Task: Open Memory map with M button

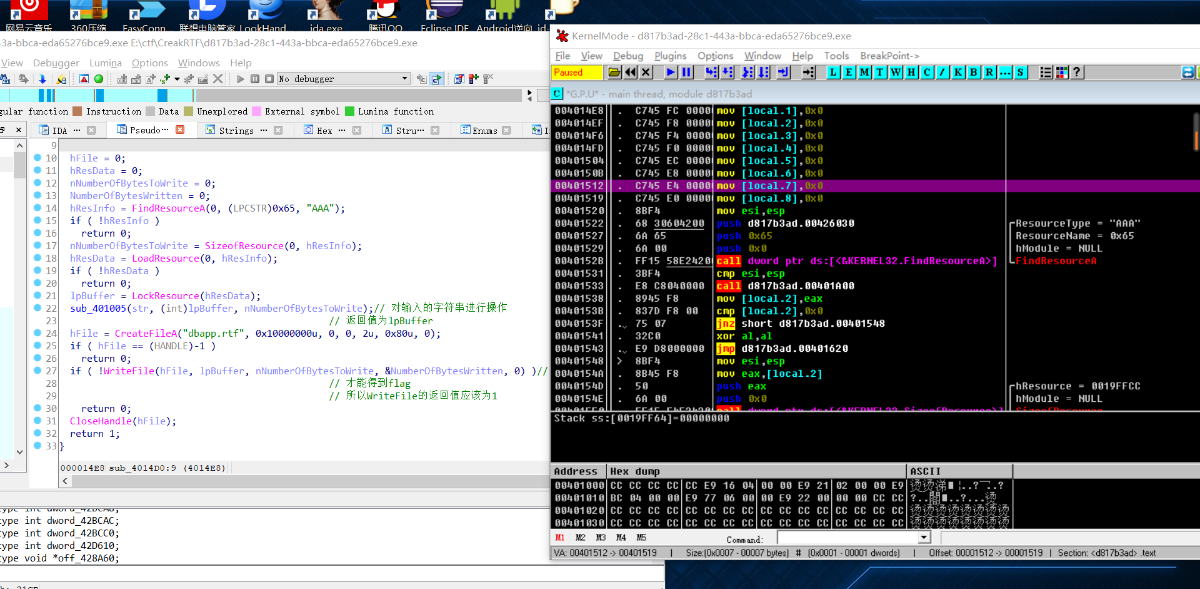Action: pos(864,73)
